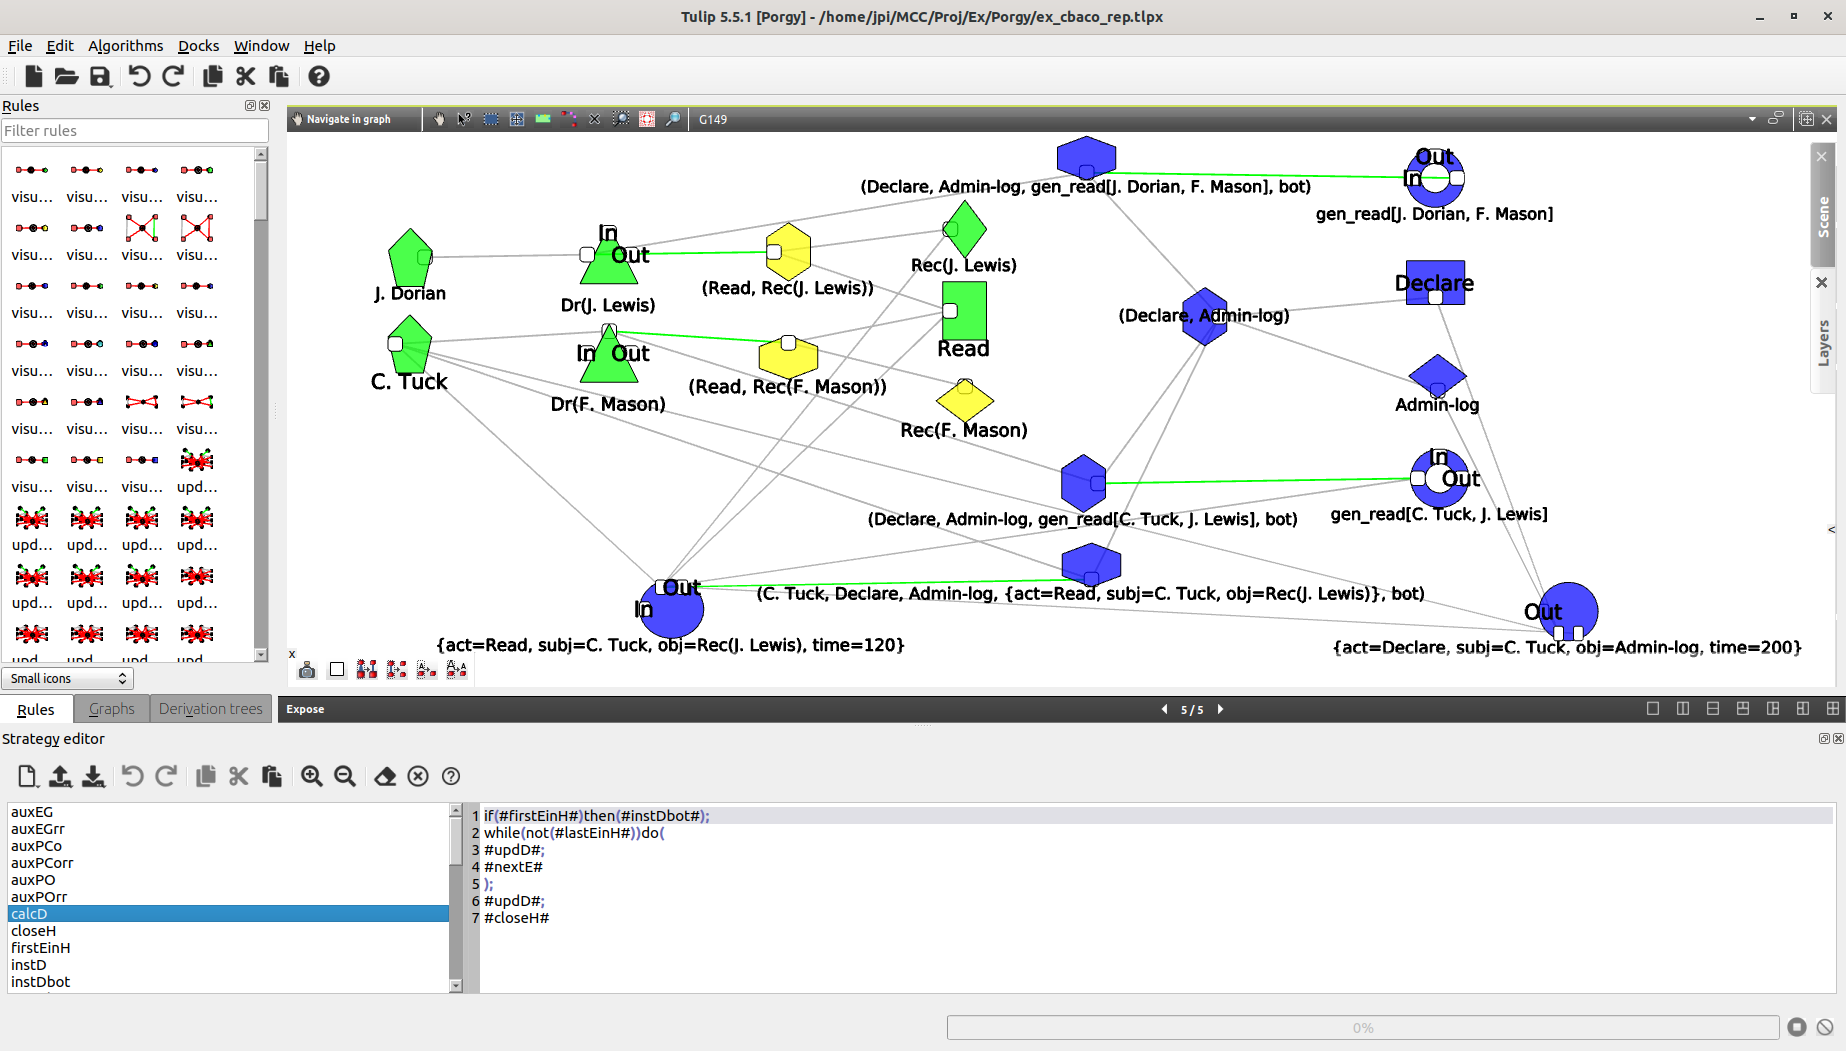This screenshot has width=1846, height=1051.
Task: Click the eraser icon in strategy editor
Action: coord(385,776)
